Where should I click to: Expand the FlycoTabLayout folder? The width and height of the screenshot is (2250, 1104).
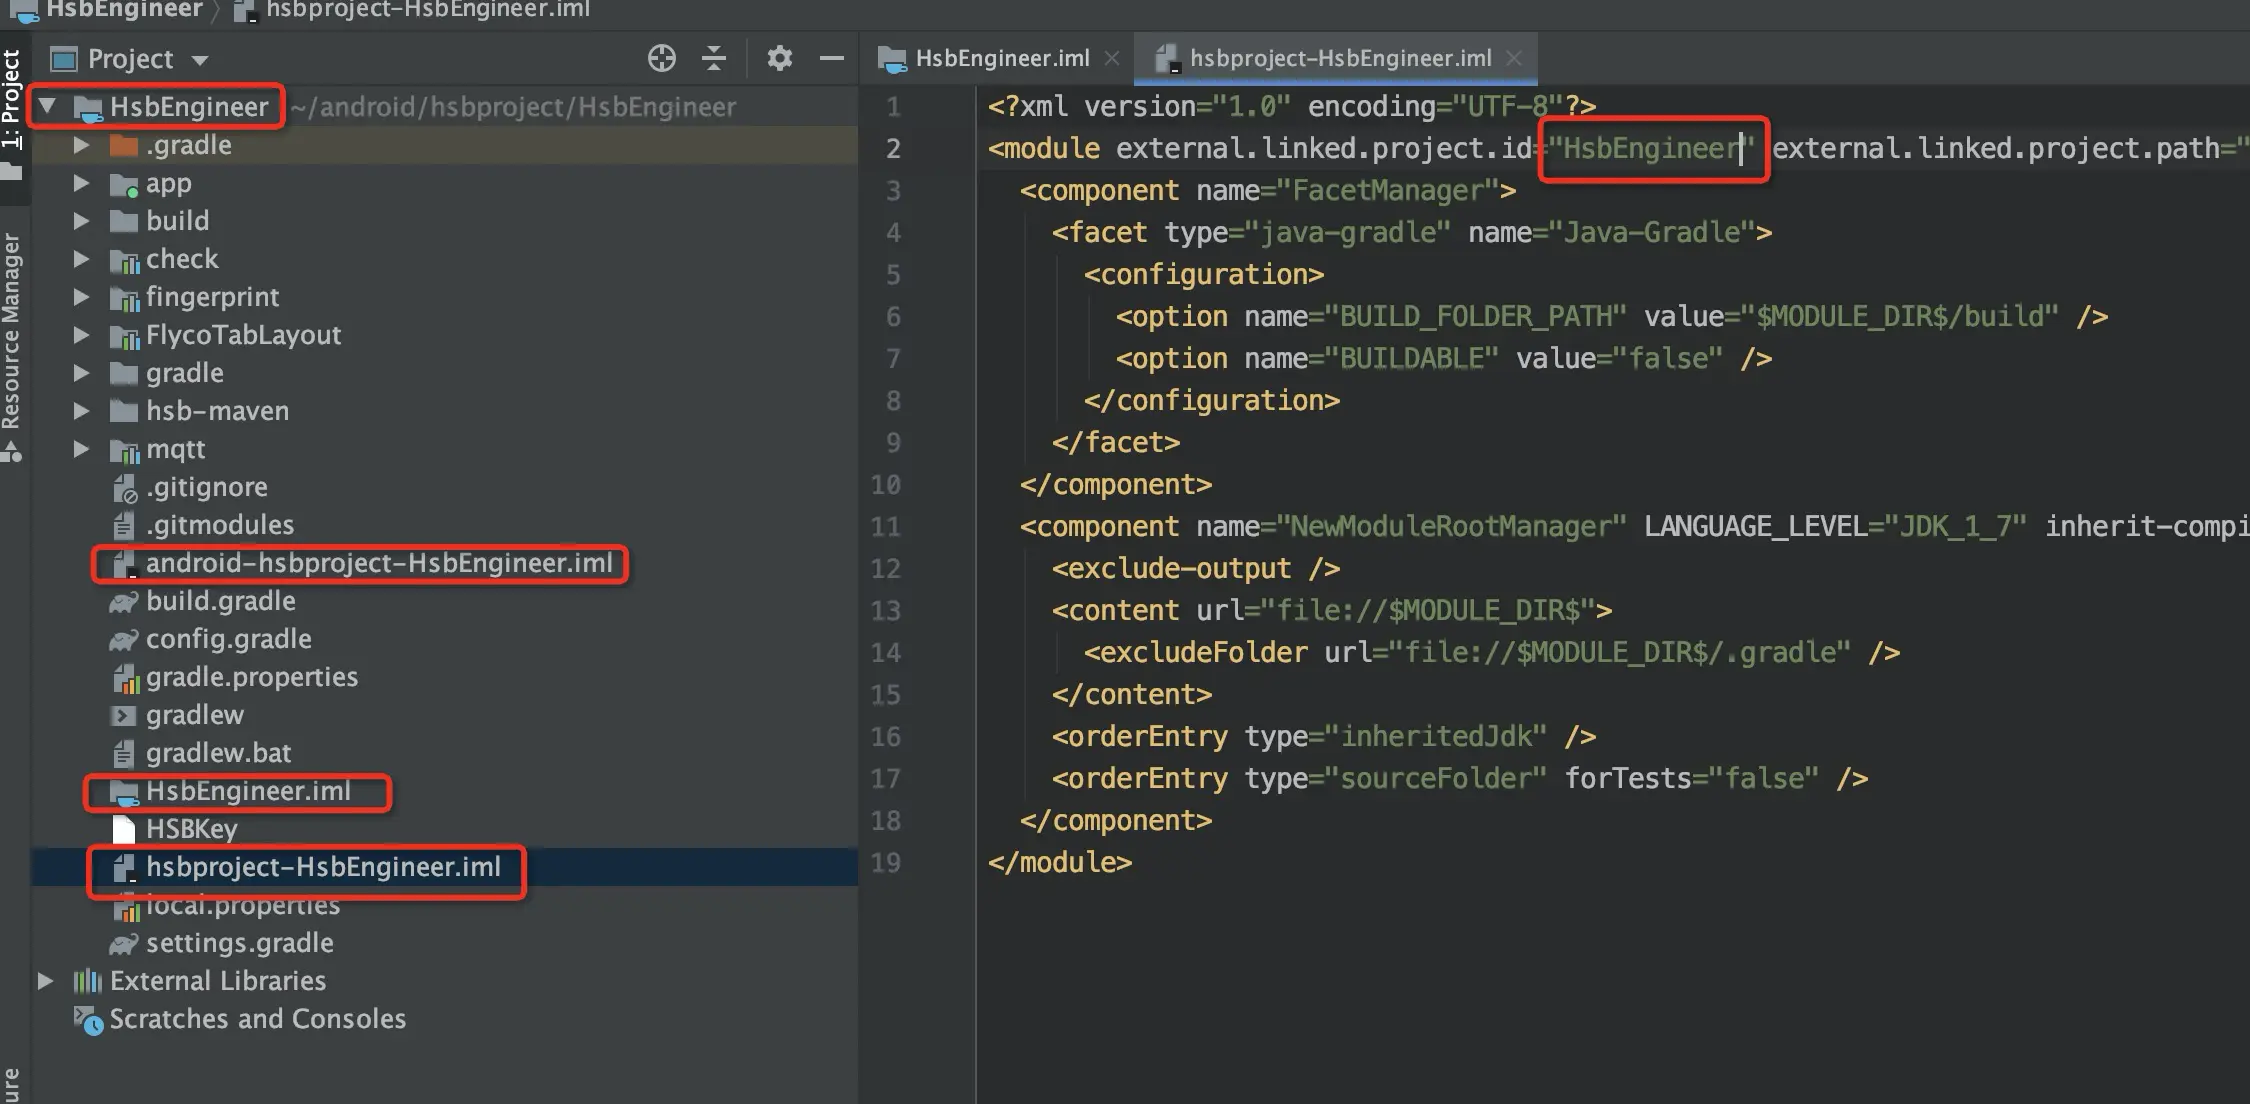82,335
